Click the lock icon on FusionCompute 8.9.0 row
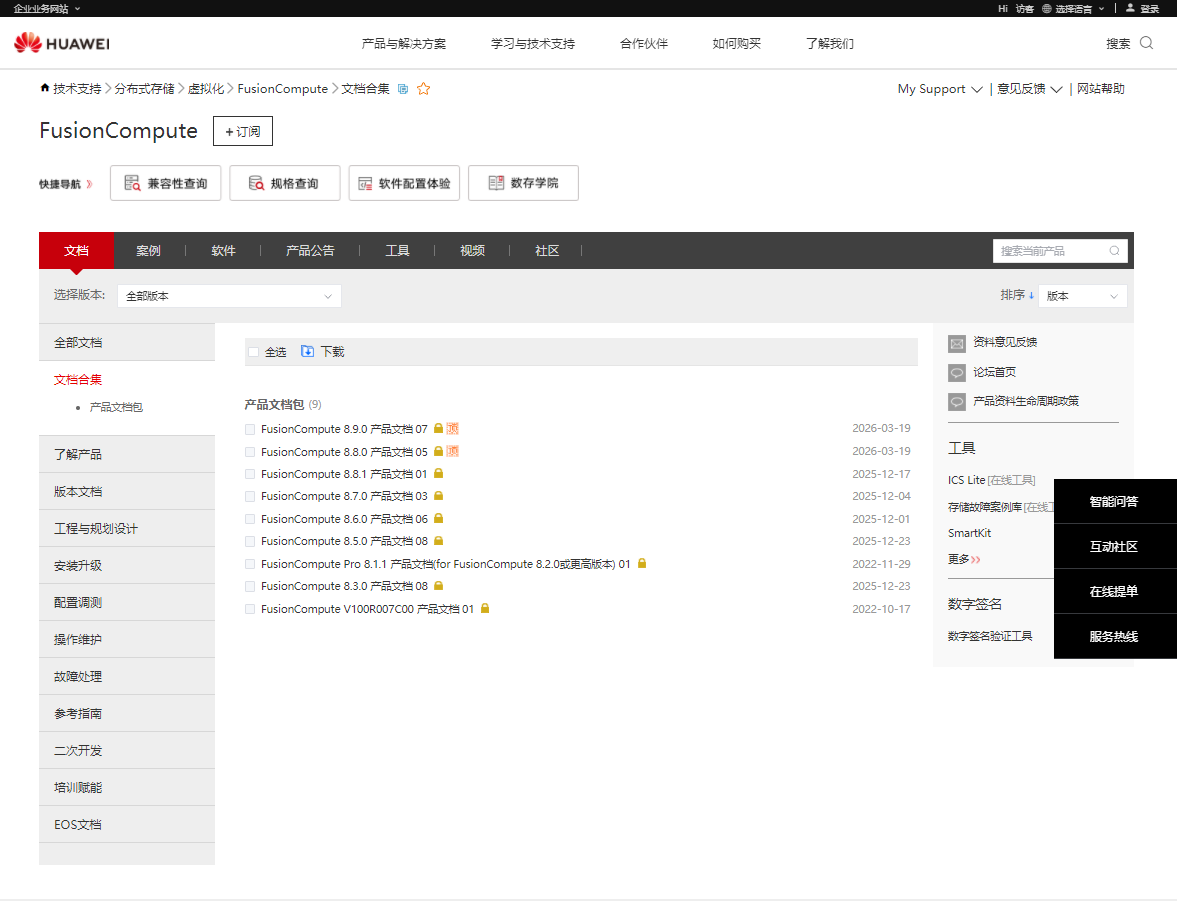Screen dimensions: 1177x901 (438, 428)
